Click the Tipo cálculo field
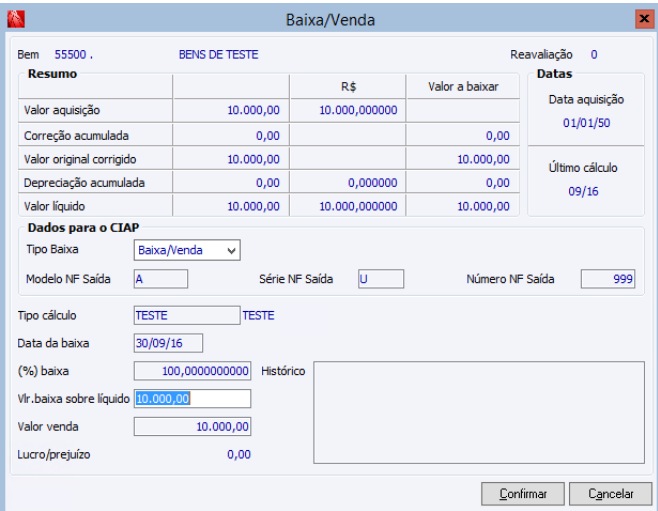Viewport: 658px width, 511px height. coord(185,315)
